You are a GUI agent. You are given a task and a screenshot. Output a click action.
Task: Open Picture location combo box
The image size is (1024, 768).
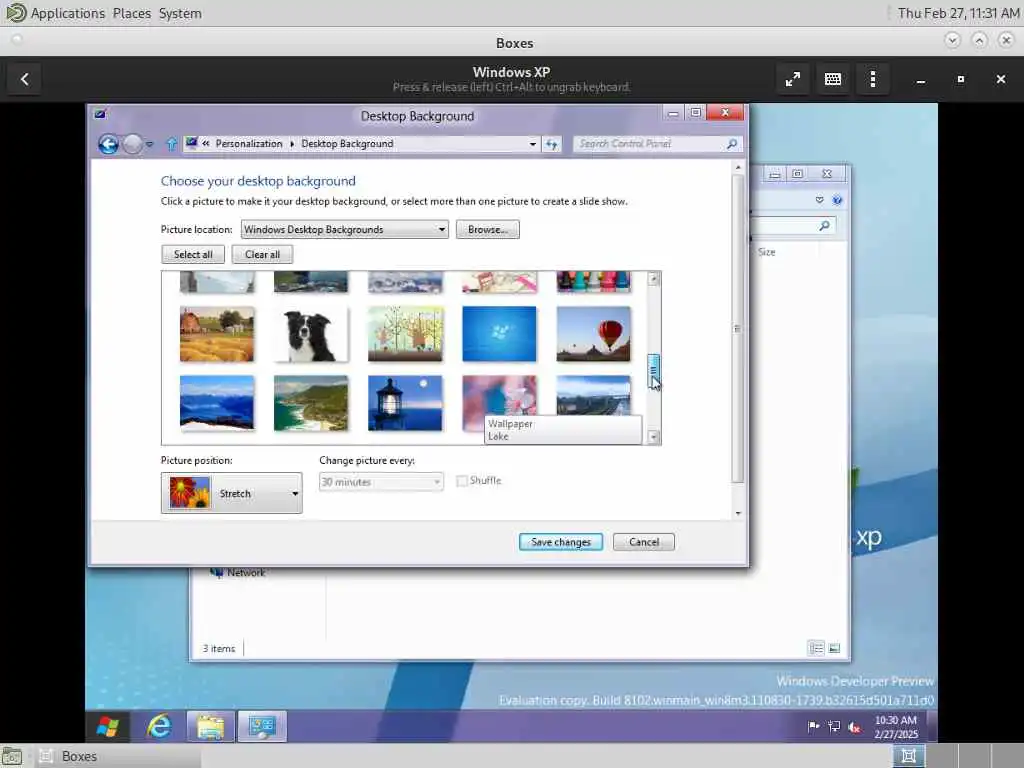[344, 229]
